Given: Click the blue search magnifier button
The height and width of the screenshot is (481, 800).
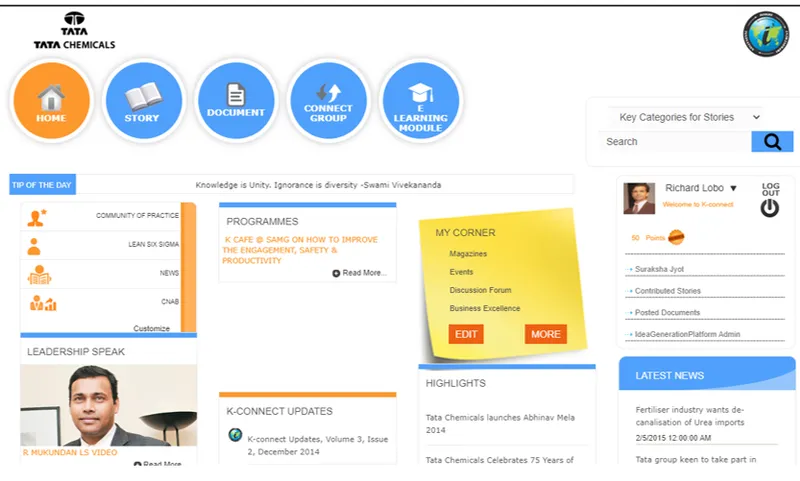Looking at the screenshot, I should (x=772, y=142).
